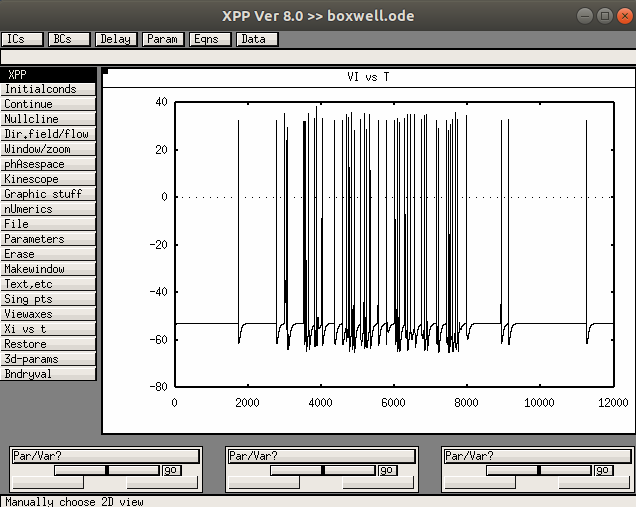Open Viewaxes menu entry
Screen dimensions: 636x507
48,314
